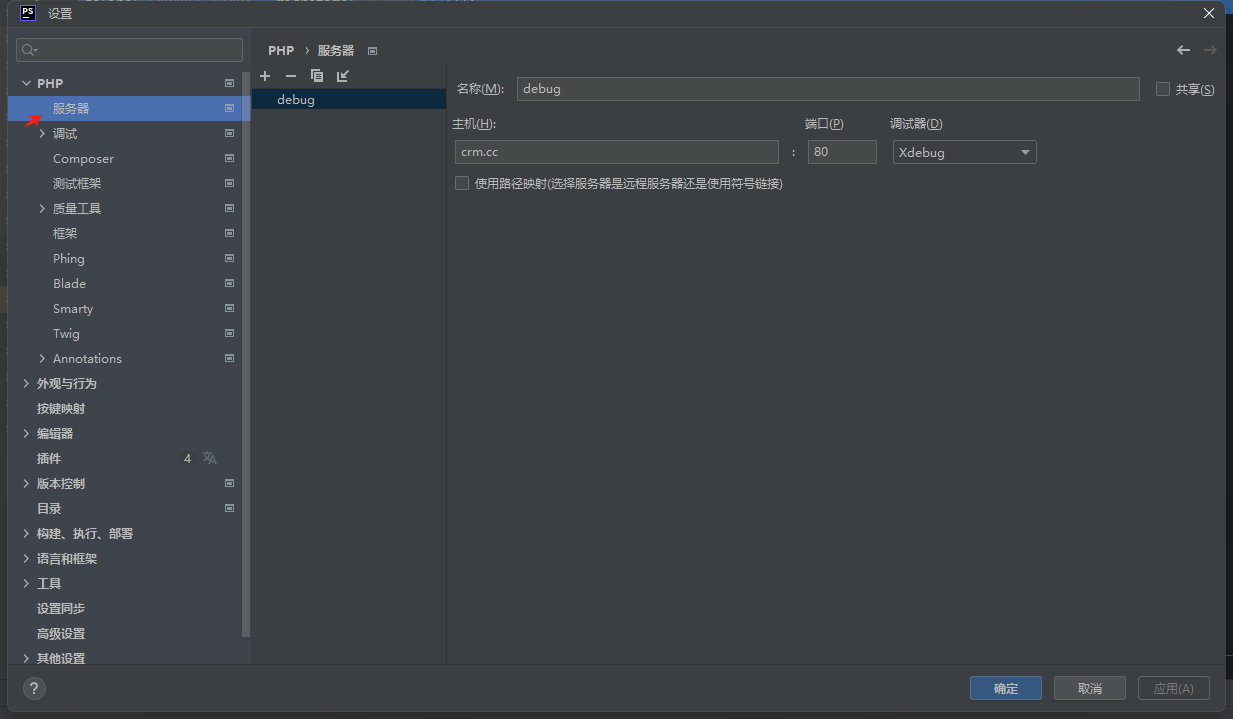This screenshot has height=719, width=1233.
Task: Click the 确定 button
Action: 1005,688
